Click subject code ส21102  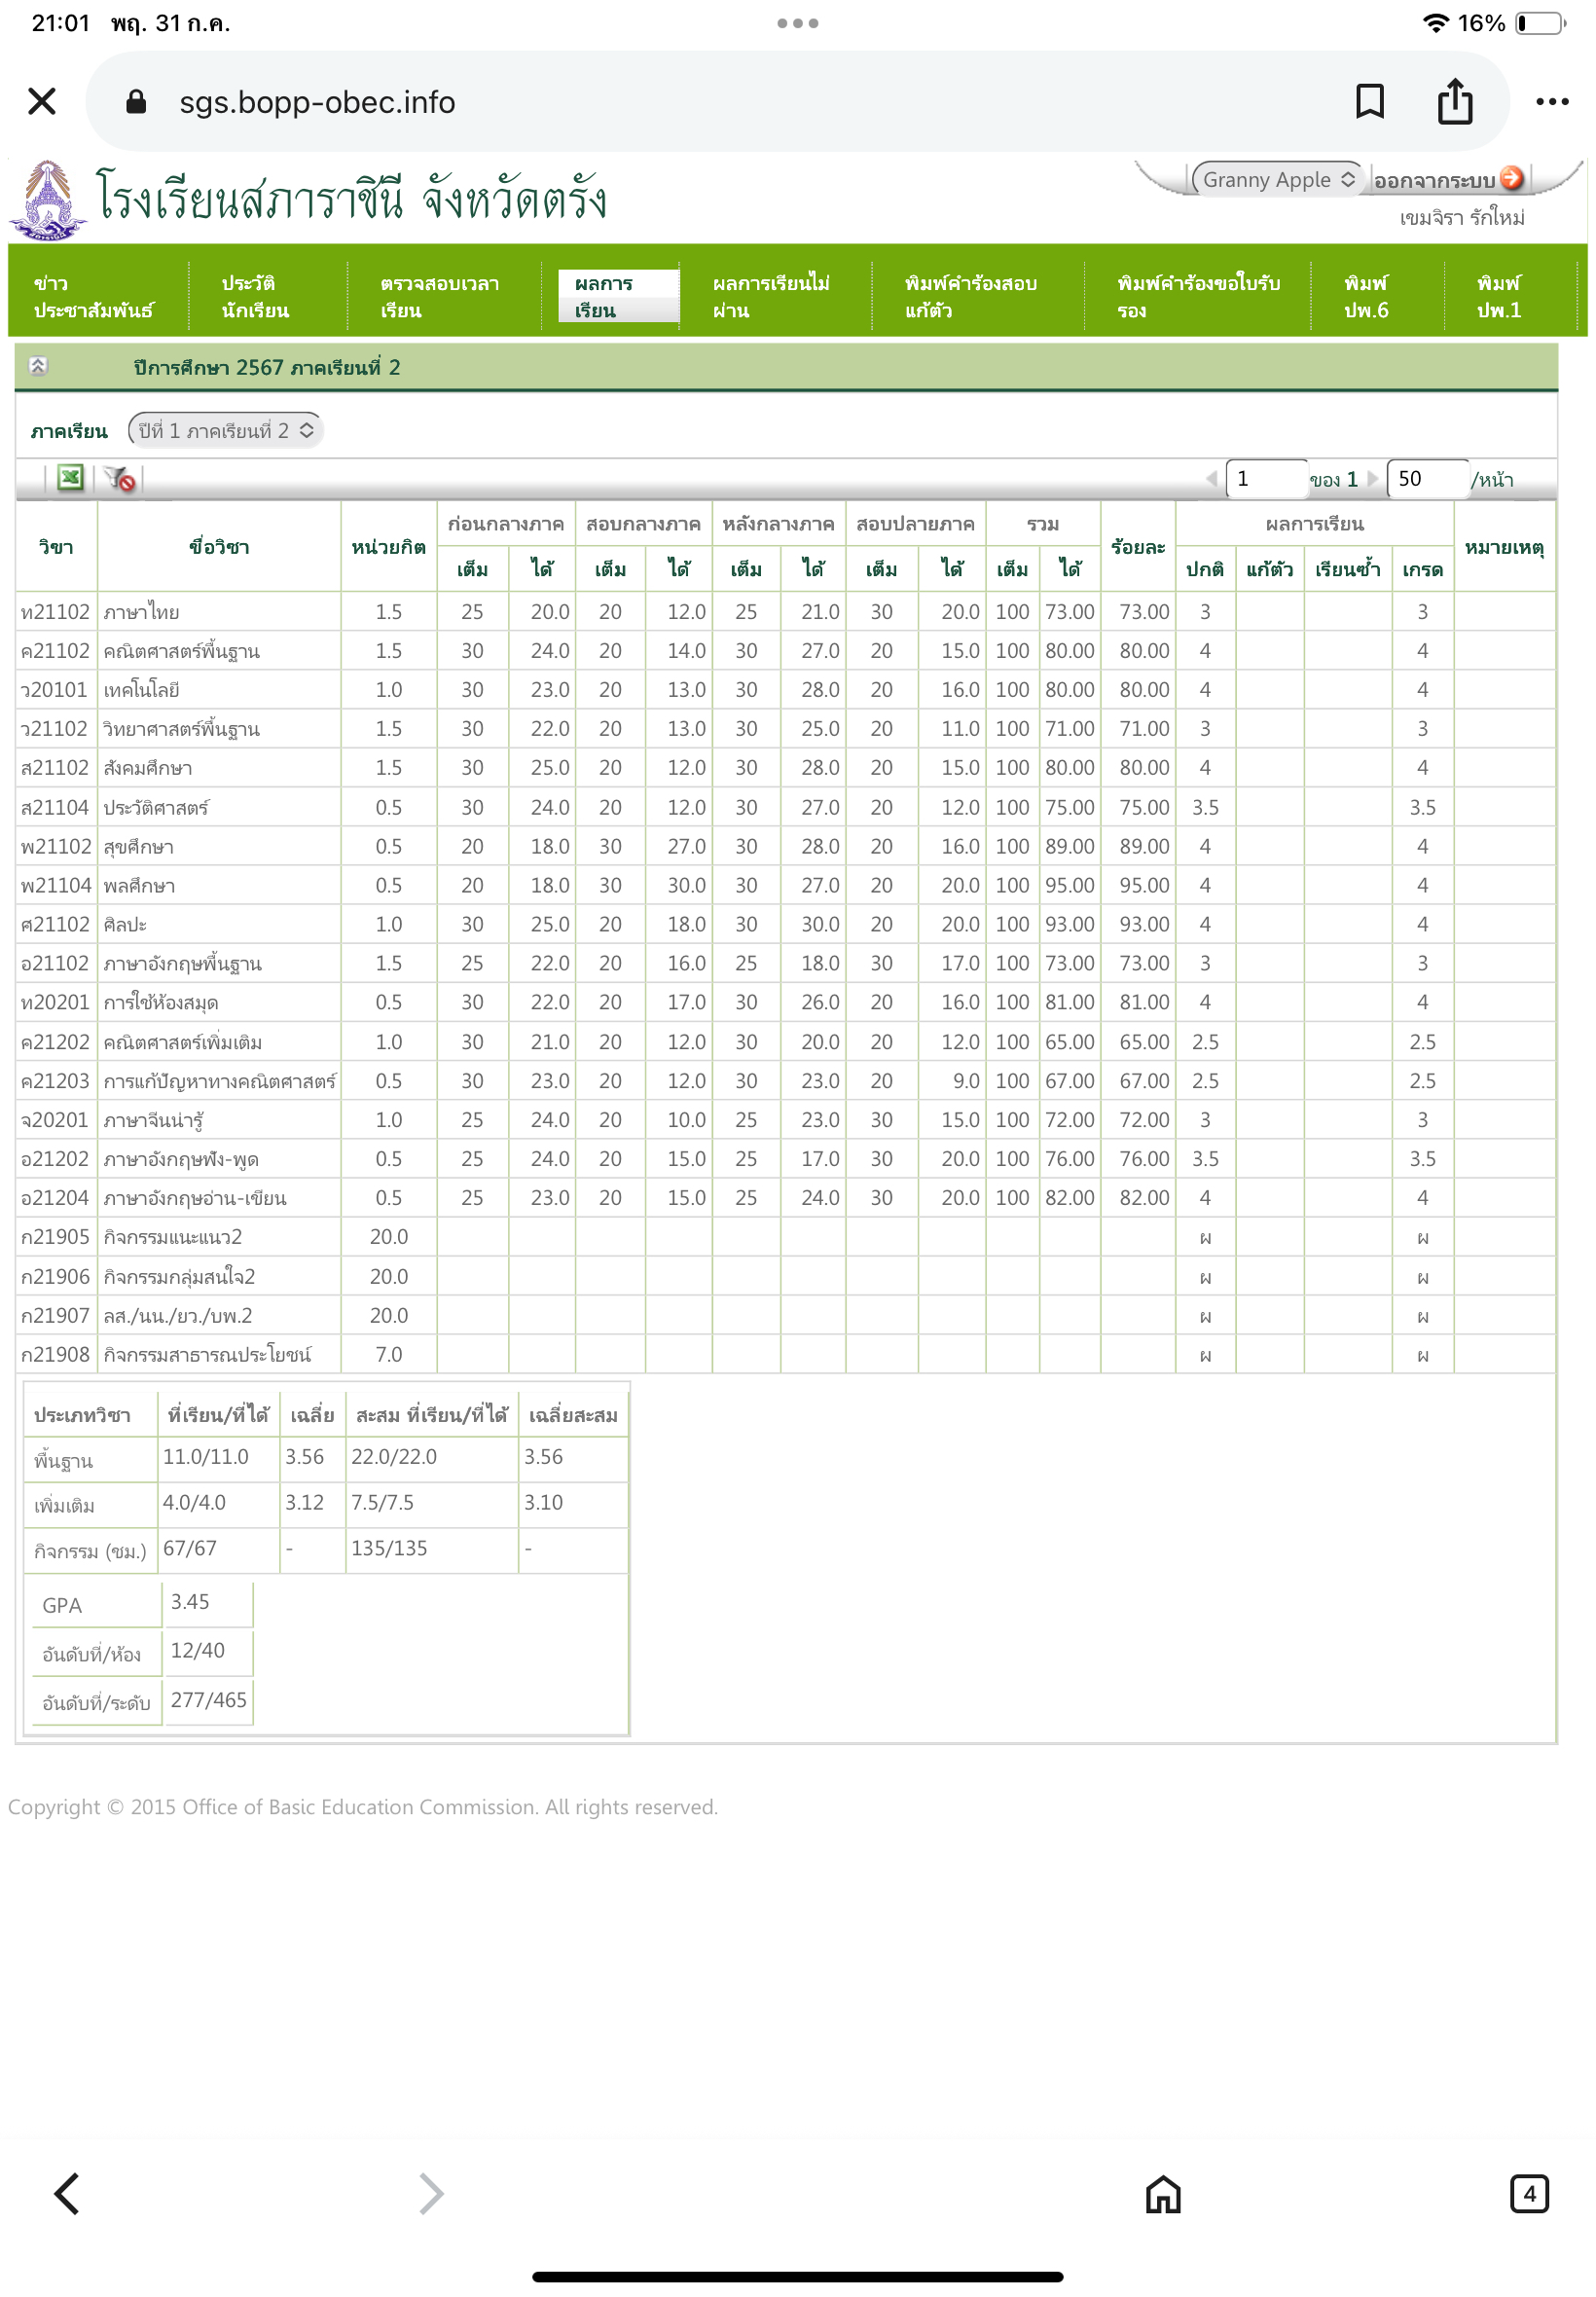click(55, 768)
